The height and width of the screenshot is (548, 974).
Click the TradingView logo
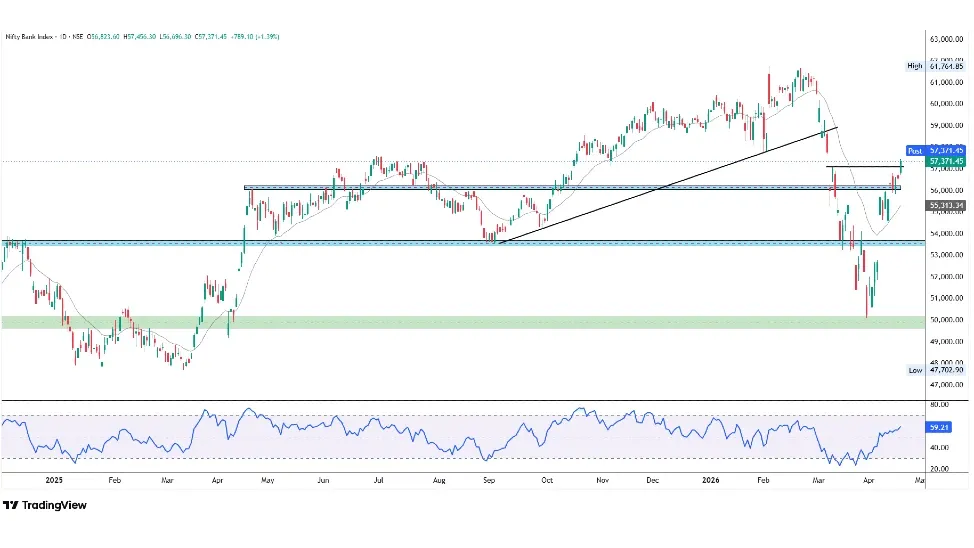[45, 505]
